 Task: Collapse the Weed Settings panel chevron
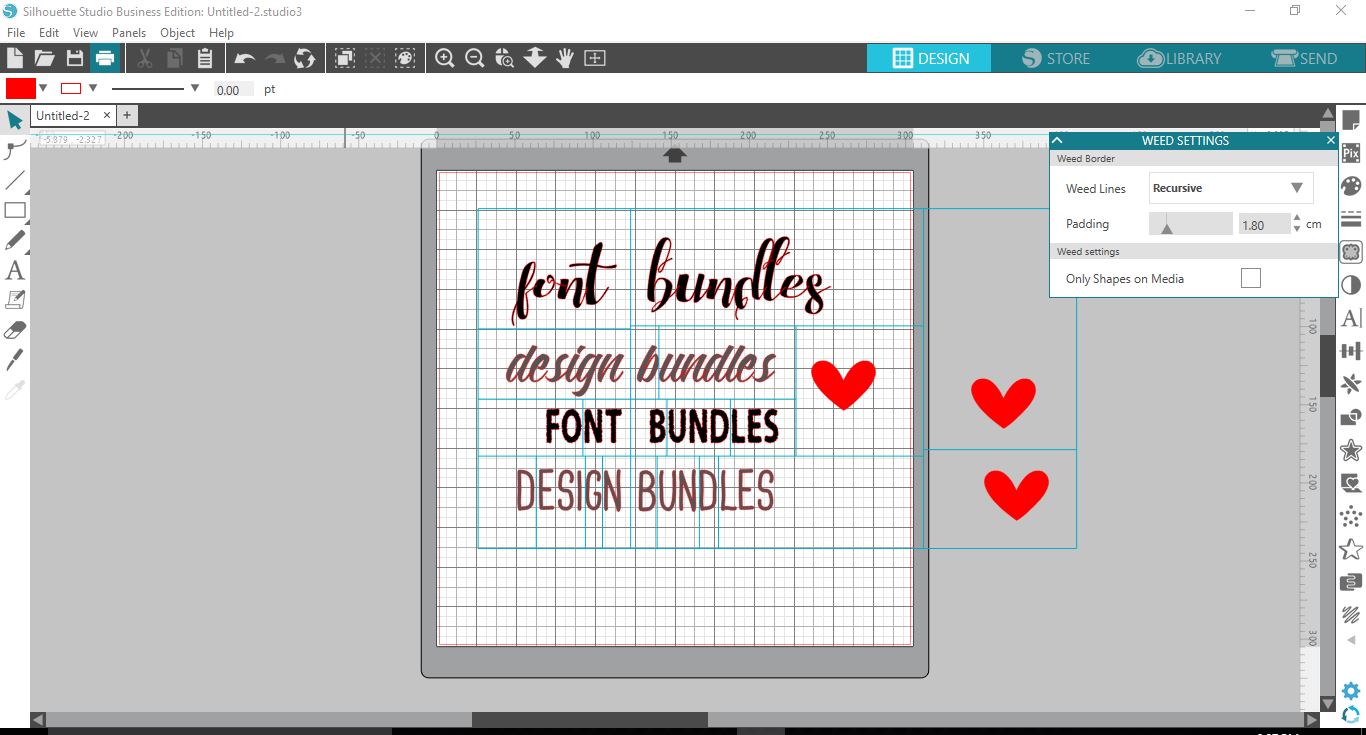(x=1057, y=141)
